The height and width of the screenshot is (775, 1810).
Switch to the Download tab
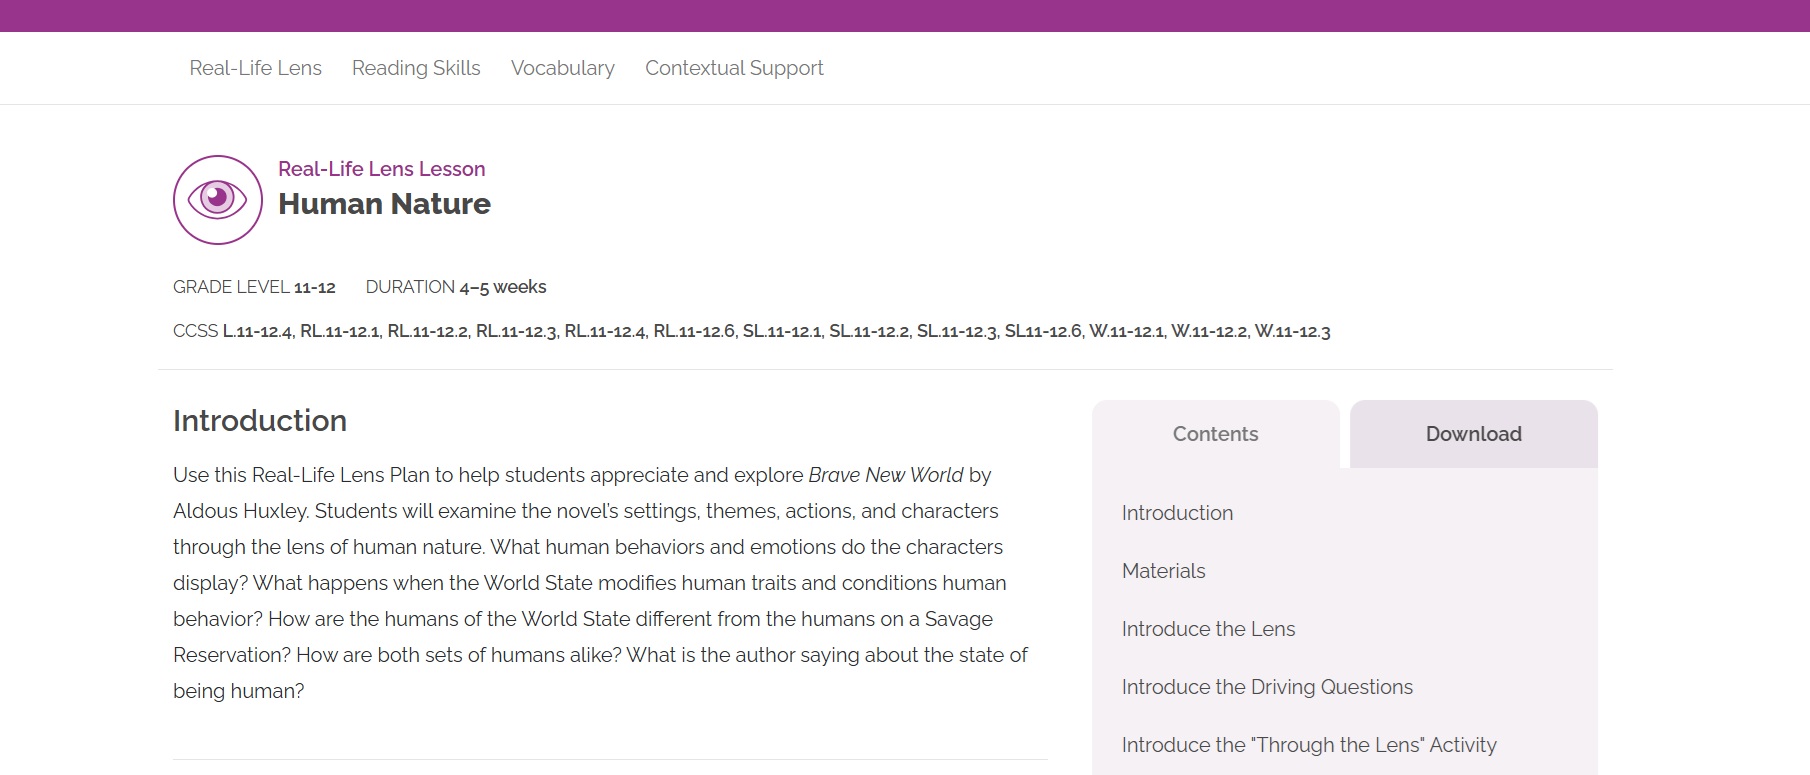1473,434
